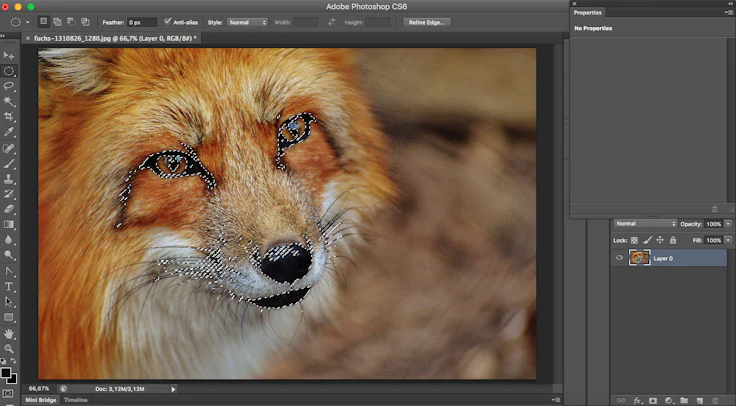The image size is (736, 406).
Task: Open the Style dropdown set to Normal
Action: (x=247, y=22)
